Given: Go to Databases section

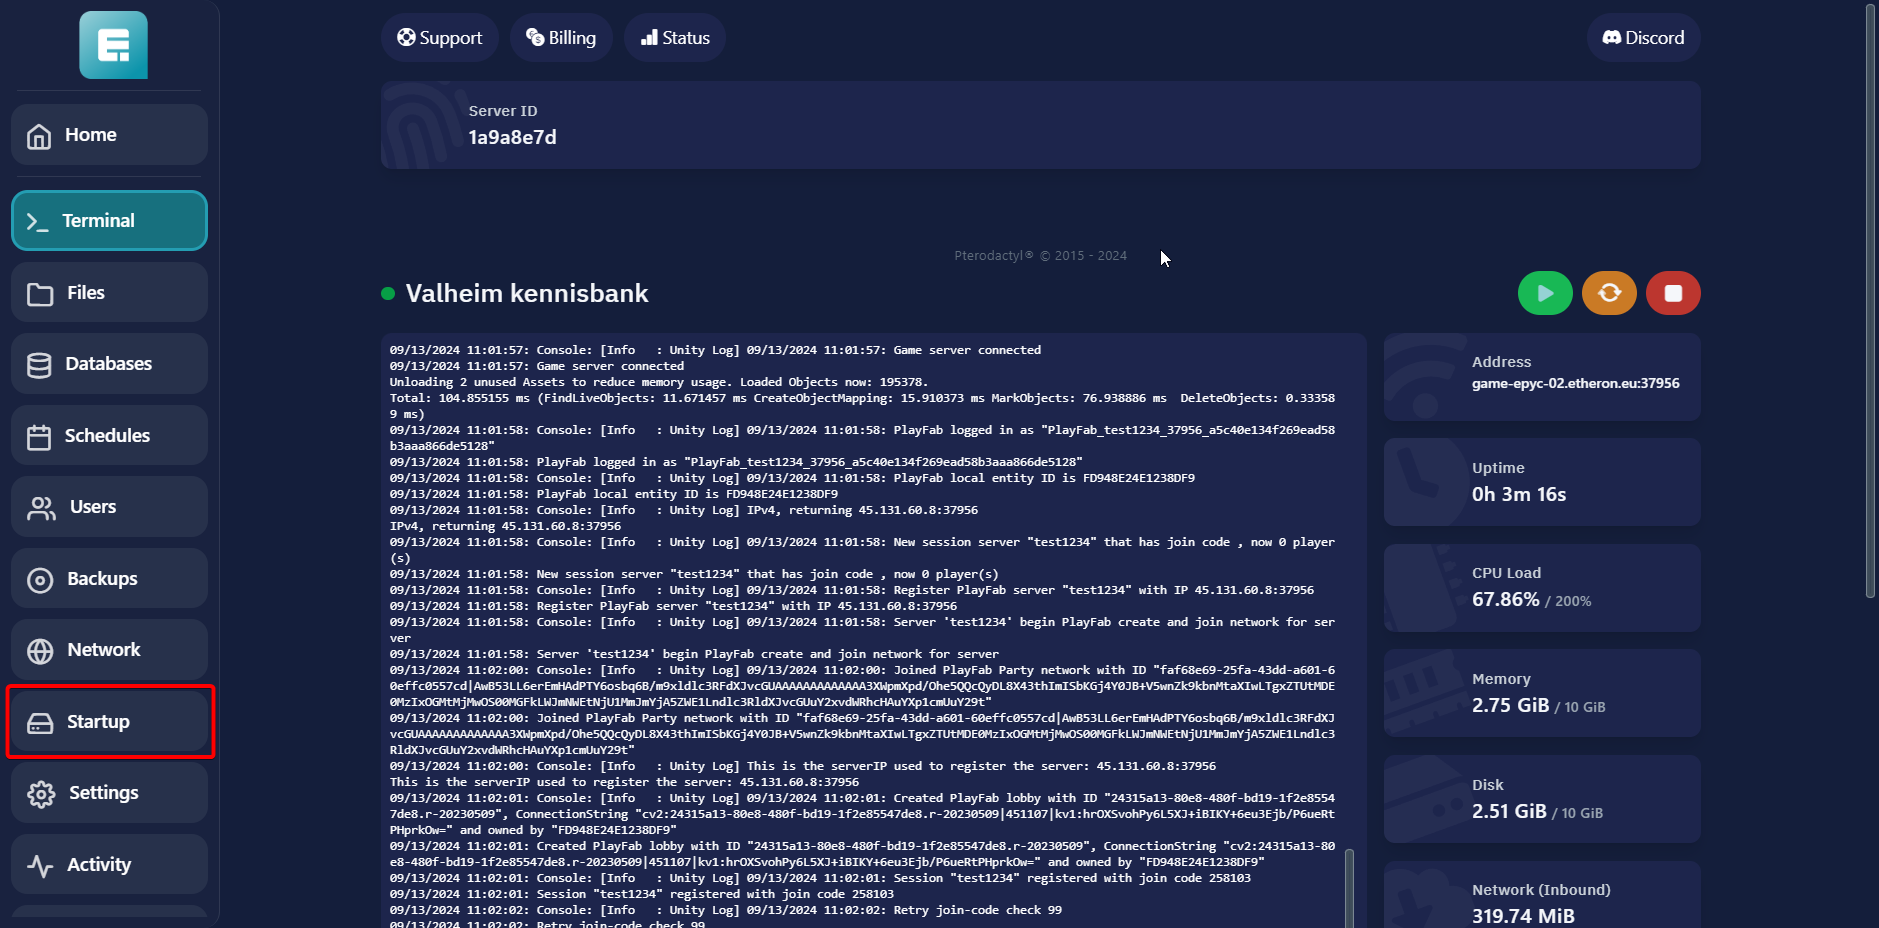Looking at the screenshot, I should [x=109, y=364].
